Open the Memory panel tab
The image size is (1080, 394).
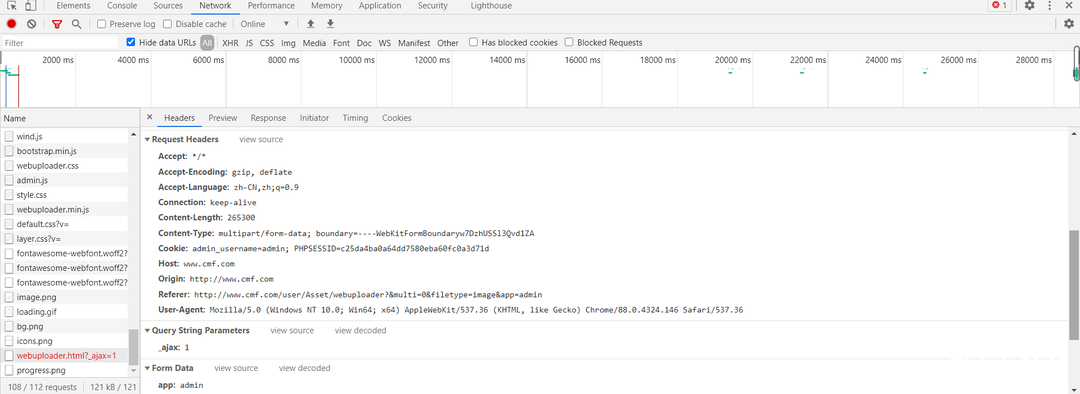point(326,6)
